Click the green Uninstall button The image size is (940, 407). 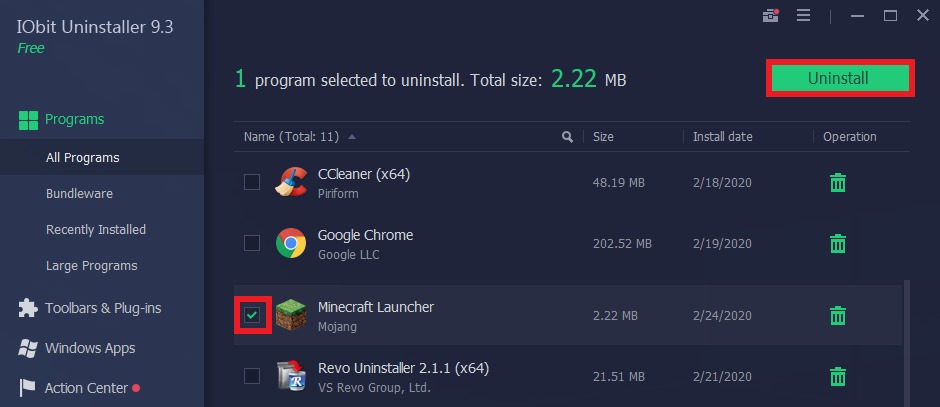tap(839, 78)
